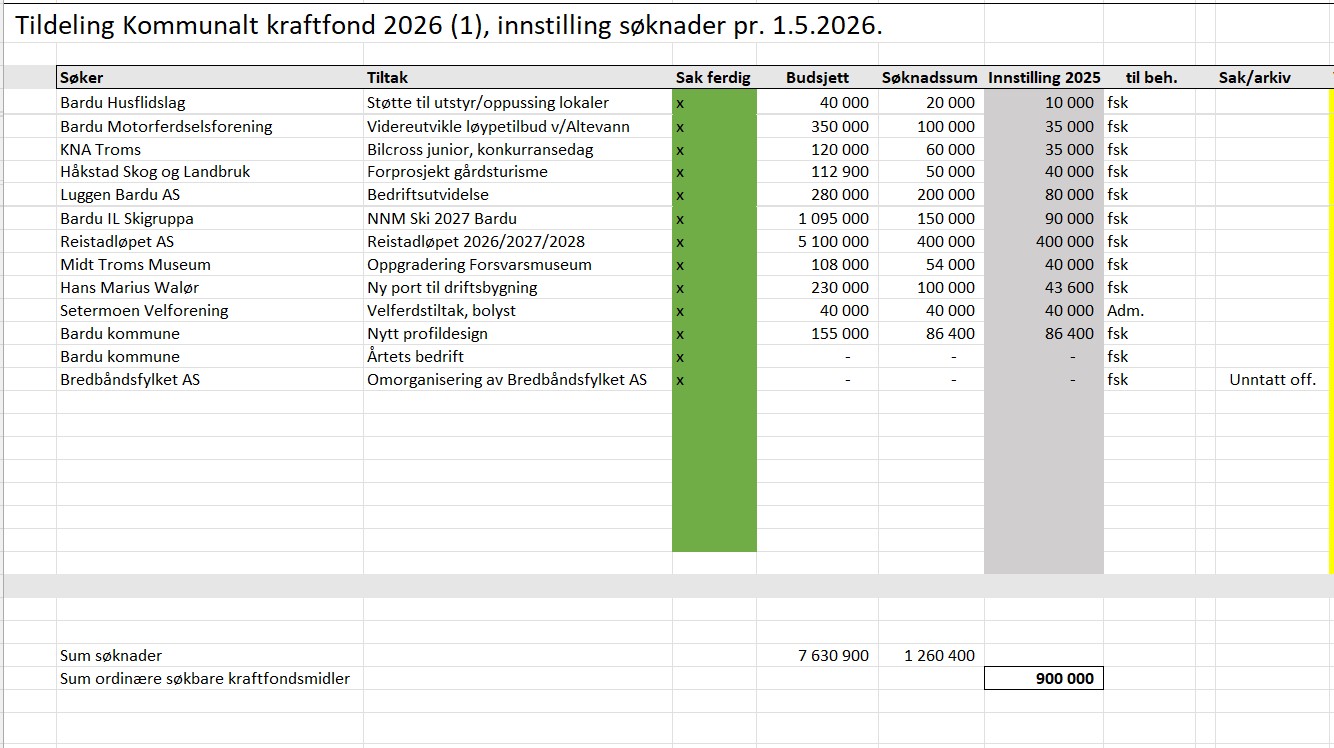The height and width of the screenshot is (748, 1334).
Task: Click recommendation value '43 600'
Action: [1070, 287]
